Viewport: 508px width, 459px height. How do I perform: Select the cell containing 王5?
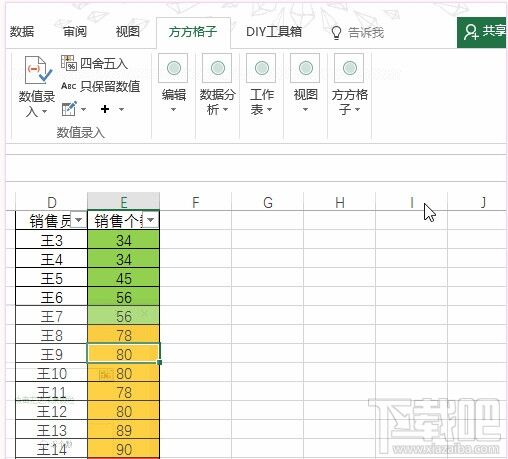pyautogui.click(x=51, y=278)
